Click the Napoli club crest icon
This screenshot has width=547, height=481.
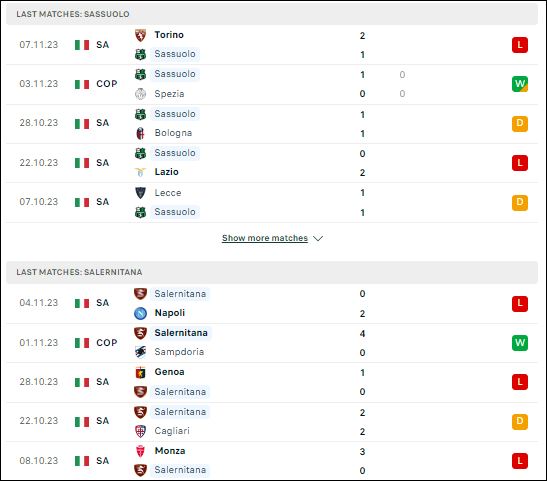[140, 313]
